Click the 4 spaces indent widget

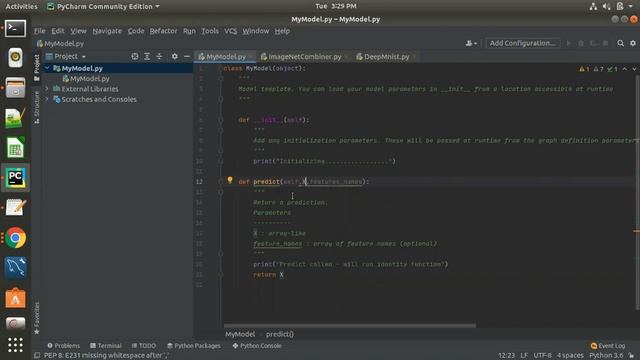coord(570,356)
